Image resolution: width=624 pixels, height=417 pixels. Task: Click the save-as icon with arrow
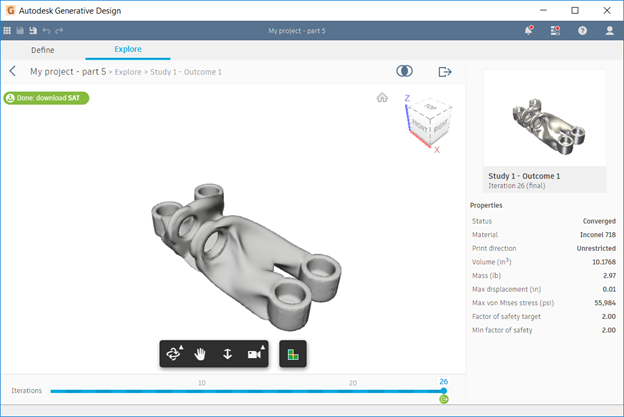33,31
